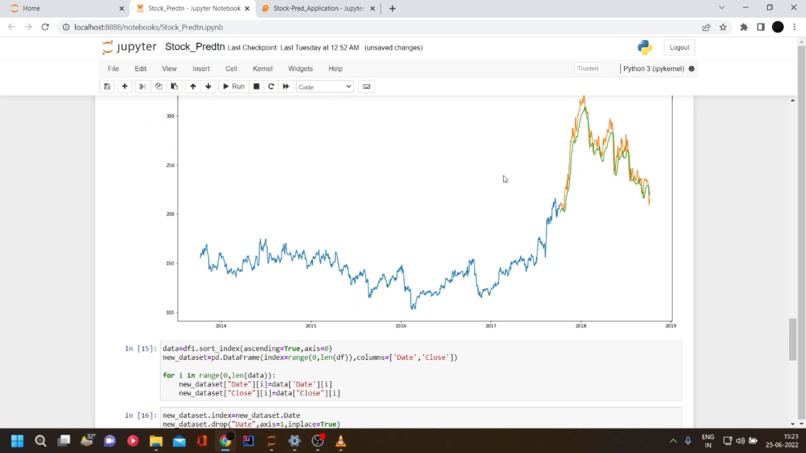Go back in browser history

point(11,27)
